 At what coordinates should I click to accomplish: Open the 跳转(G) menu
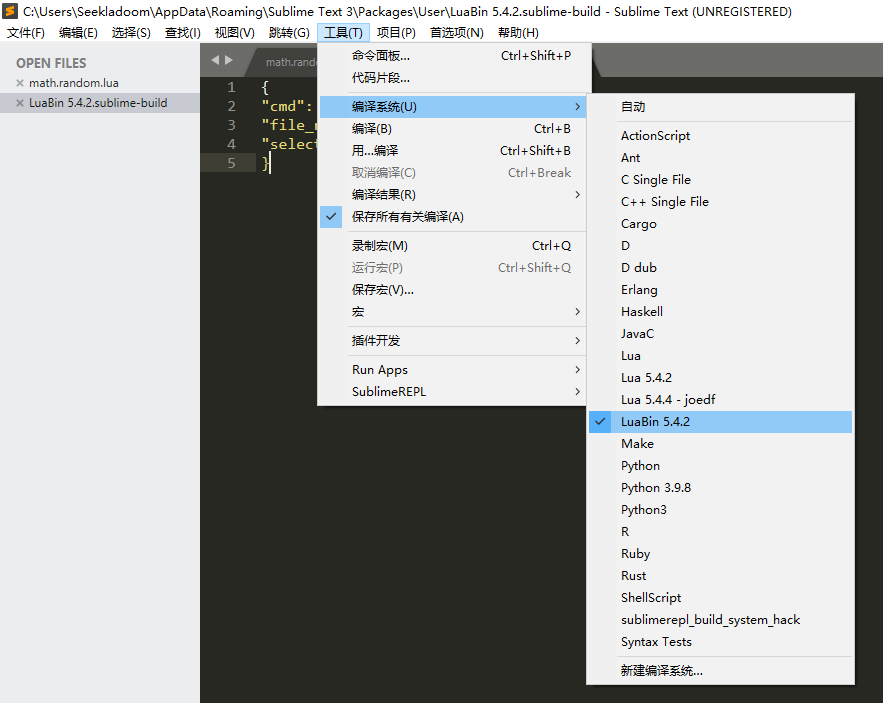point(289,33)
